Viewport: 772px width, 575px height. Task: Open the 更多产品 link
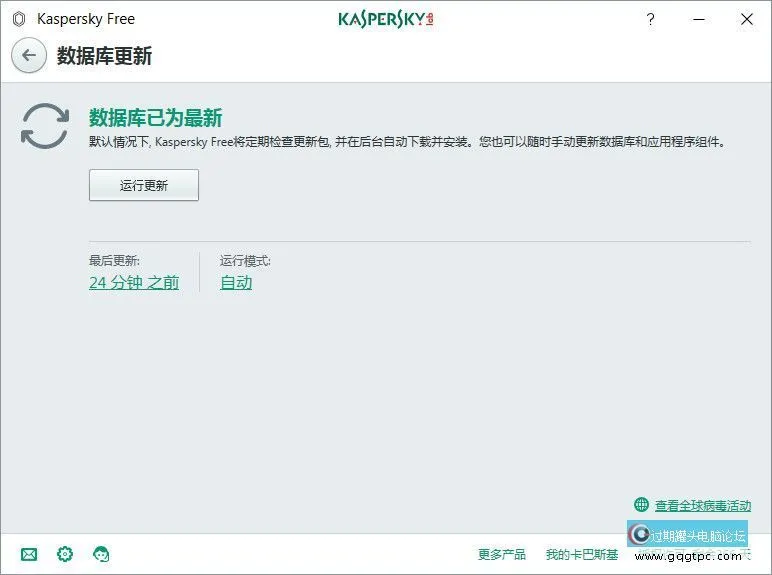pos(502,555)
